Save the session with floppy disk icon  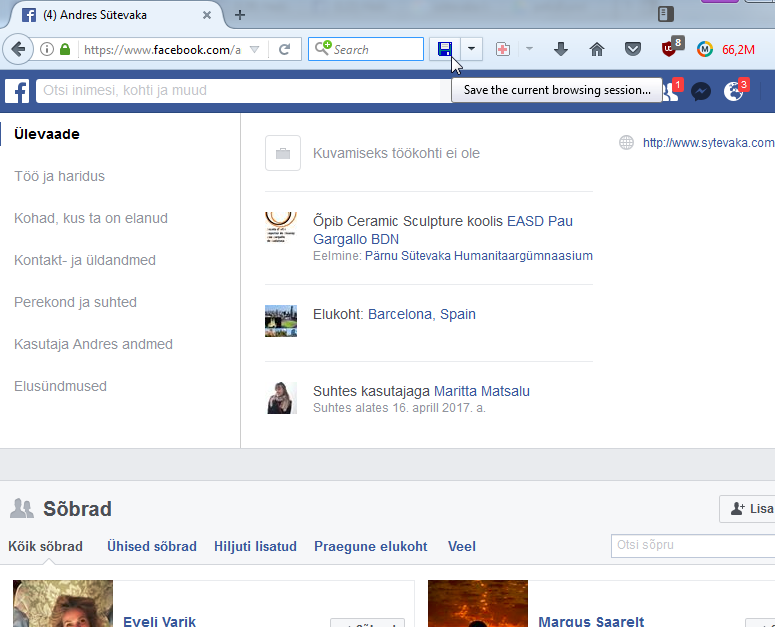pyautogui.click(x=445, y=49)
